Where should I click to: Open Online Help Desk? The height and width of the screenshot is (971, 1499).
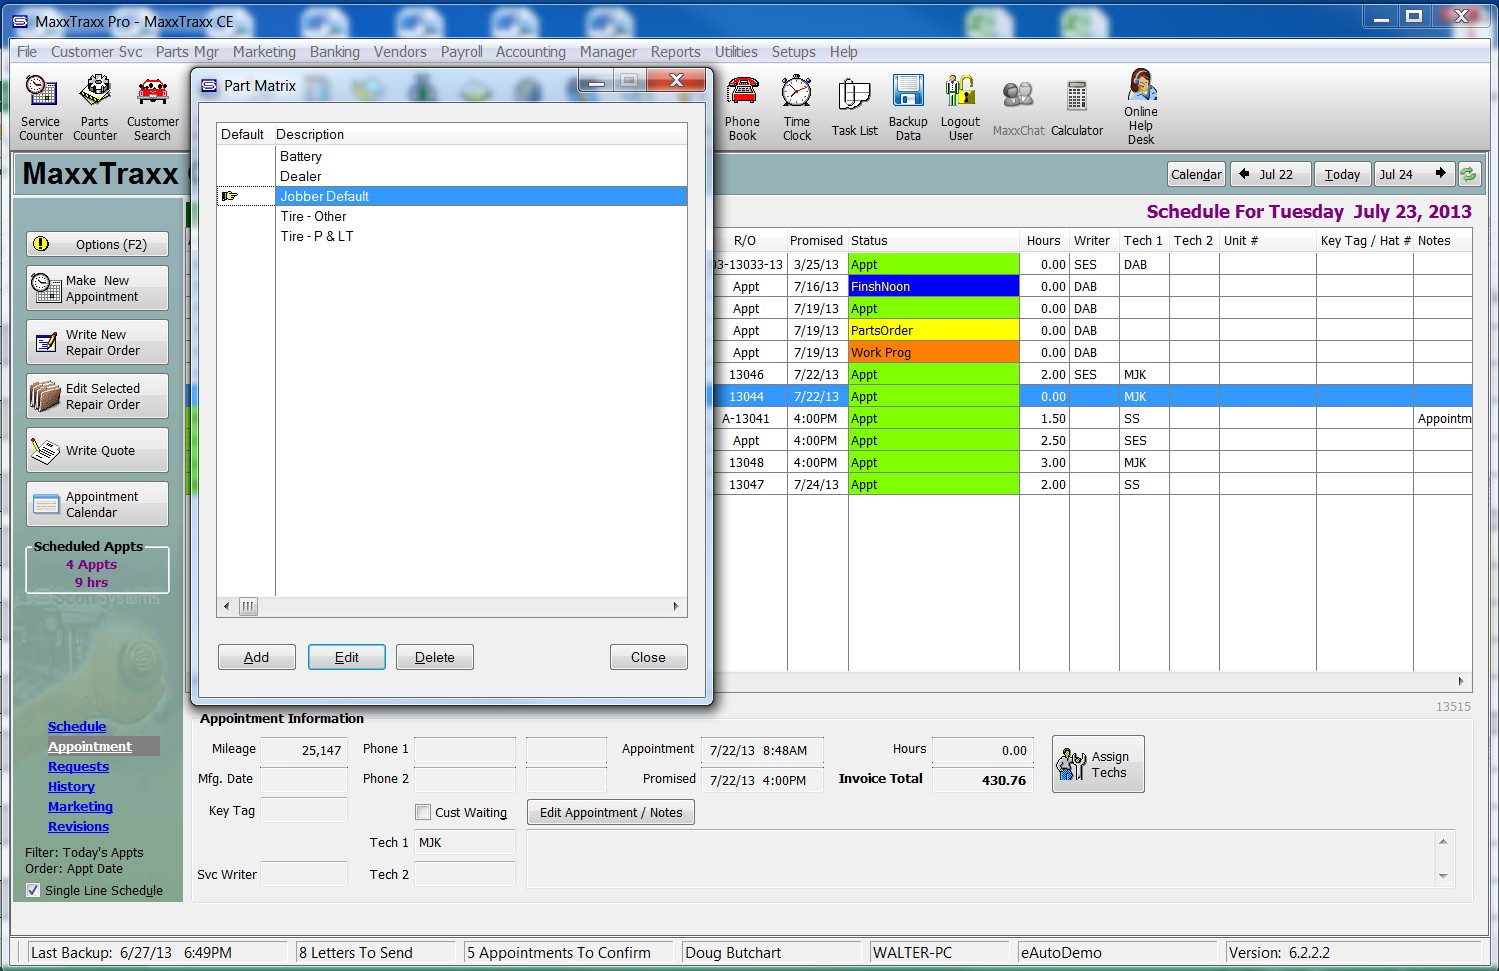click(x=1141, y=107)
